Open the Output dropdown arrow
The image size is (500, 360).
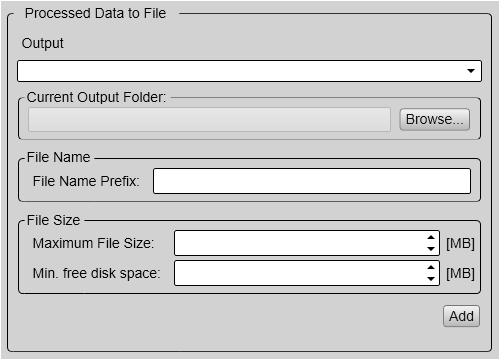click(x=471, y=71)
